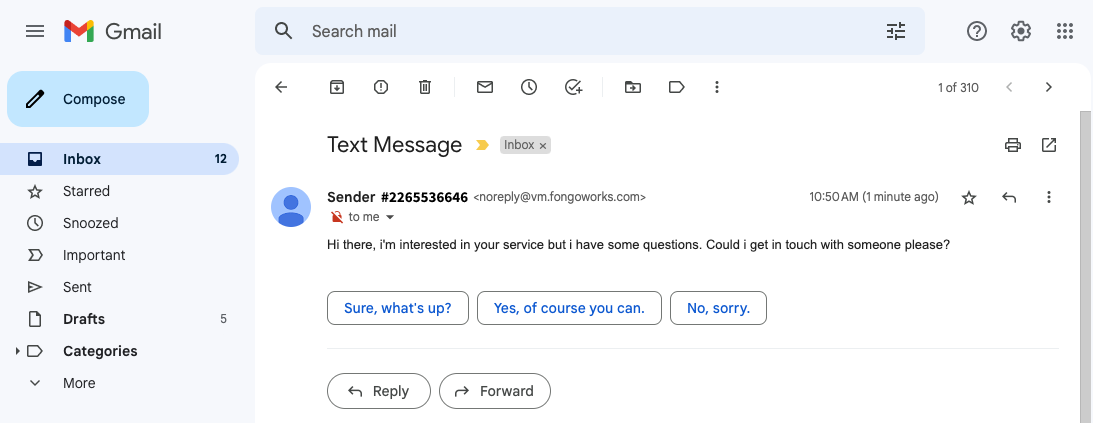This screenshot has width=1093, height=423.
Task: Print the email using the printer icon
Action: [1012, 145]
